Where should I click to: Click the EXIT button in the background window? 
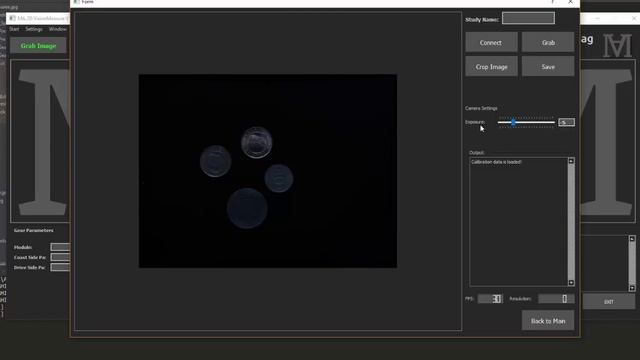click(x=609, y=302)
